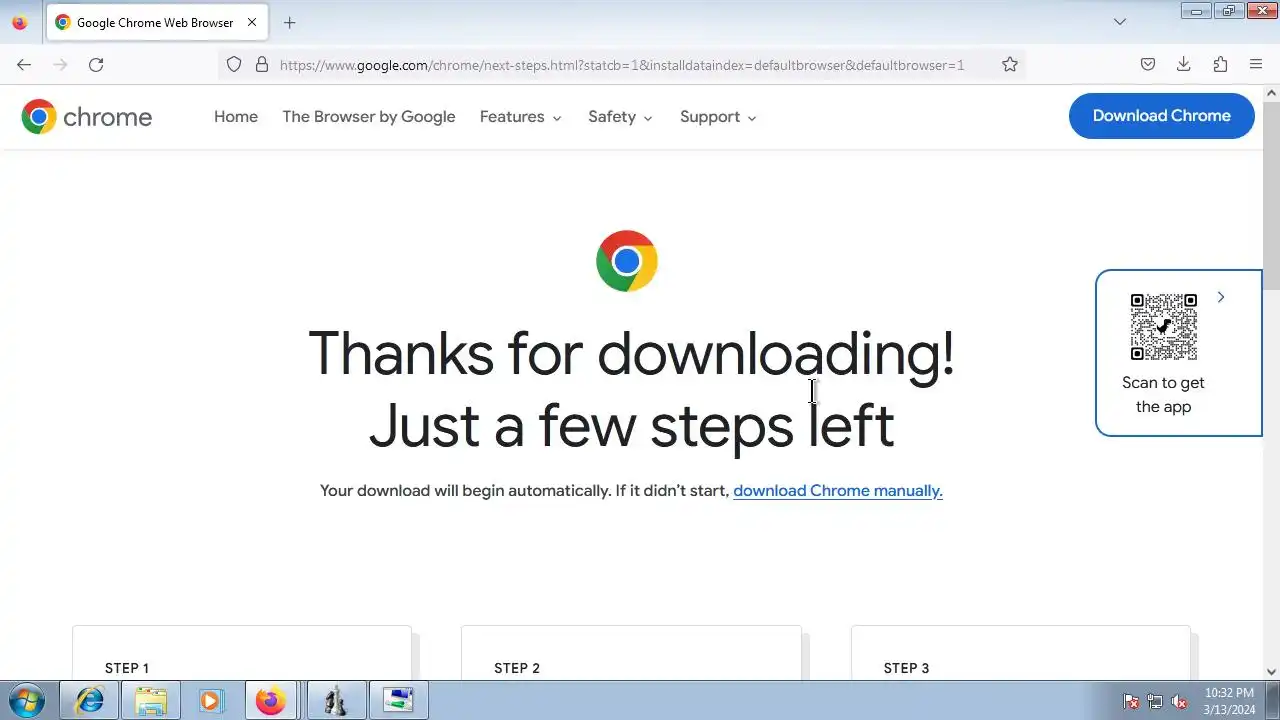Screen dimensions: 1280x720
Task: Click the large Chrome logo above heading
Action: (627, 261)
